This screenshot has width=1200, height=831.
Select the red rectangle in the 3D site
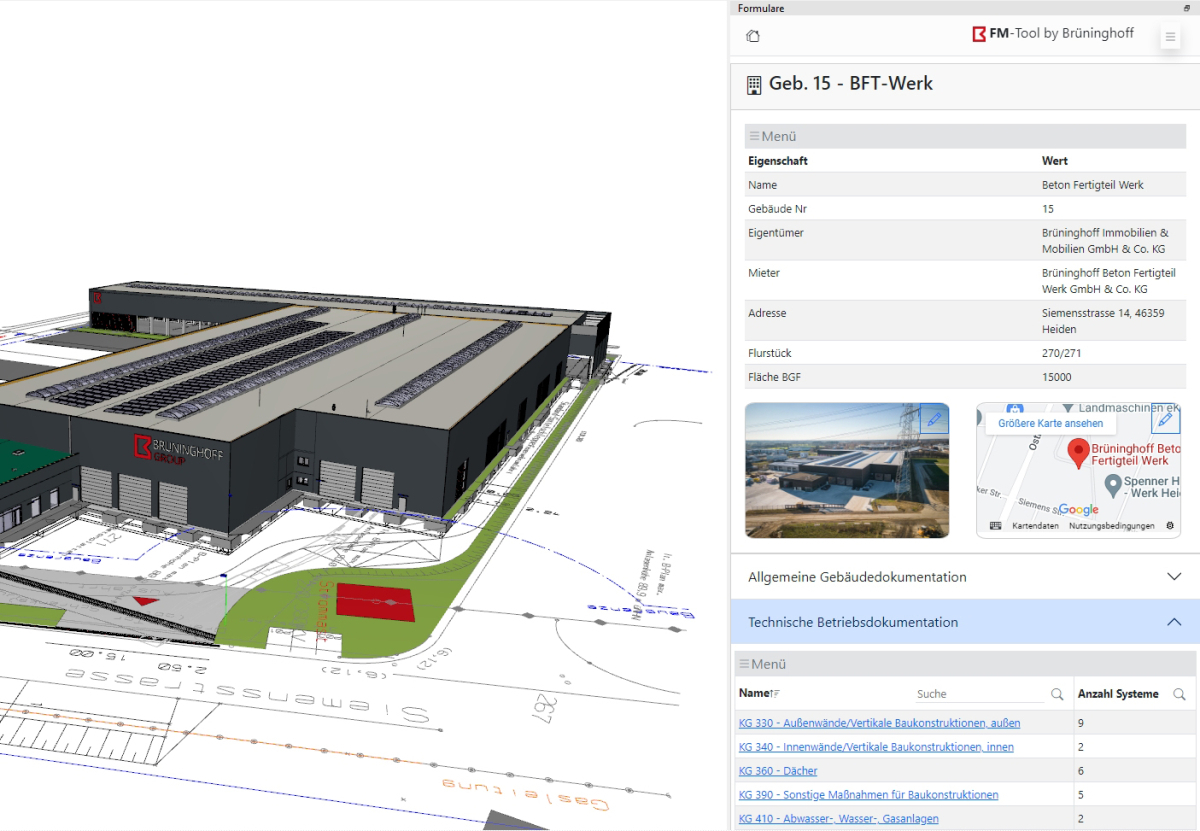pos(375,601)
